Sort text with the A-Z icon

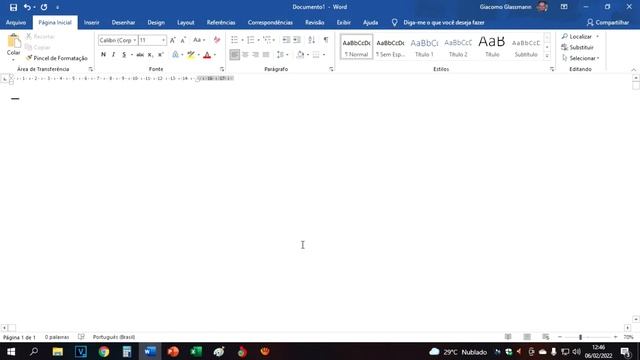[x=311, y=40]
